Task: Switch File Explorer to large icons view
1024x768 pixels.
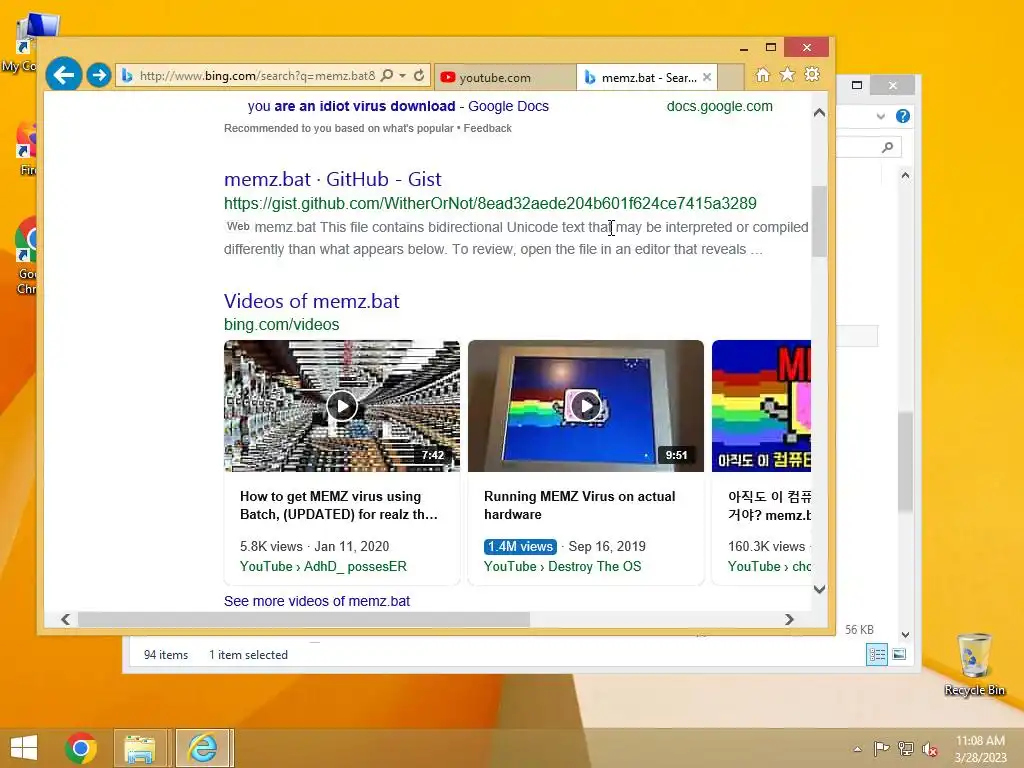Action: coord(899,654)
